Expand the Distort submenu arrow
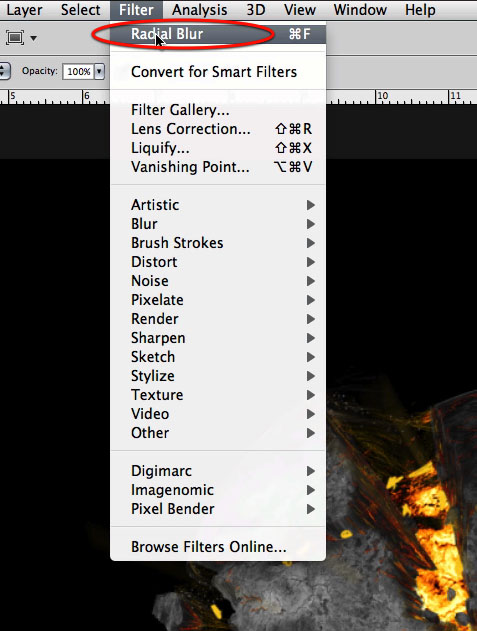Screen dimensions: 477x631 tap(310, 262)
